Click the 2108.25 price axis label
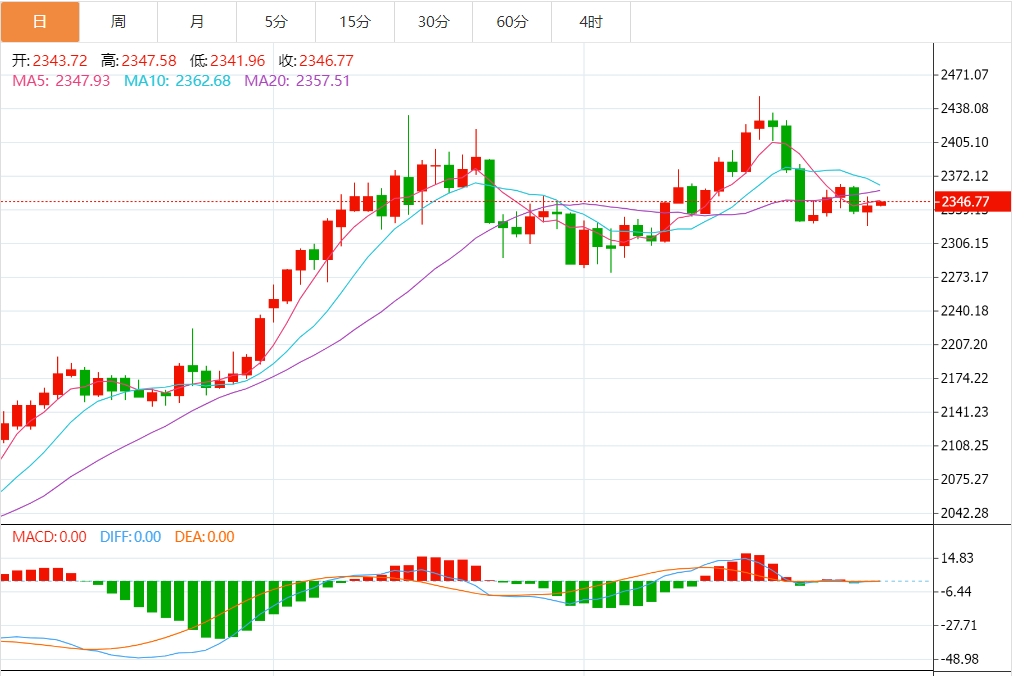 [965, 445]
